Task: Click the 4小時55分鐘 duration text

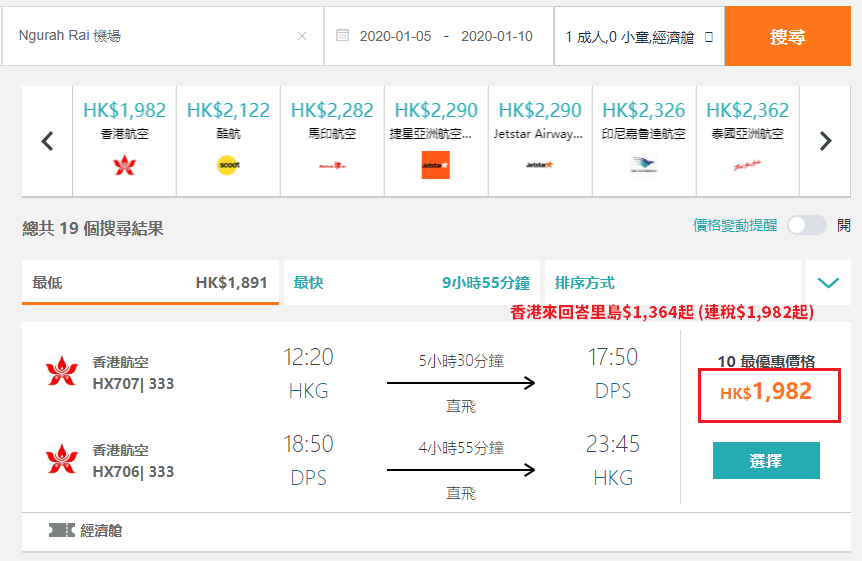Action: [x=461, y=448]
